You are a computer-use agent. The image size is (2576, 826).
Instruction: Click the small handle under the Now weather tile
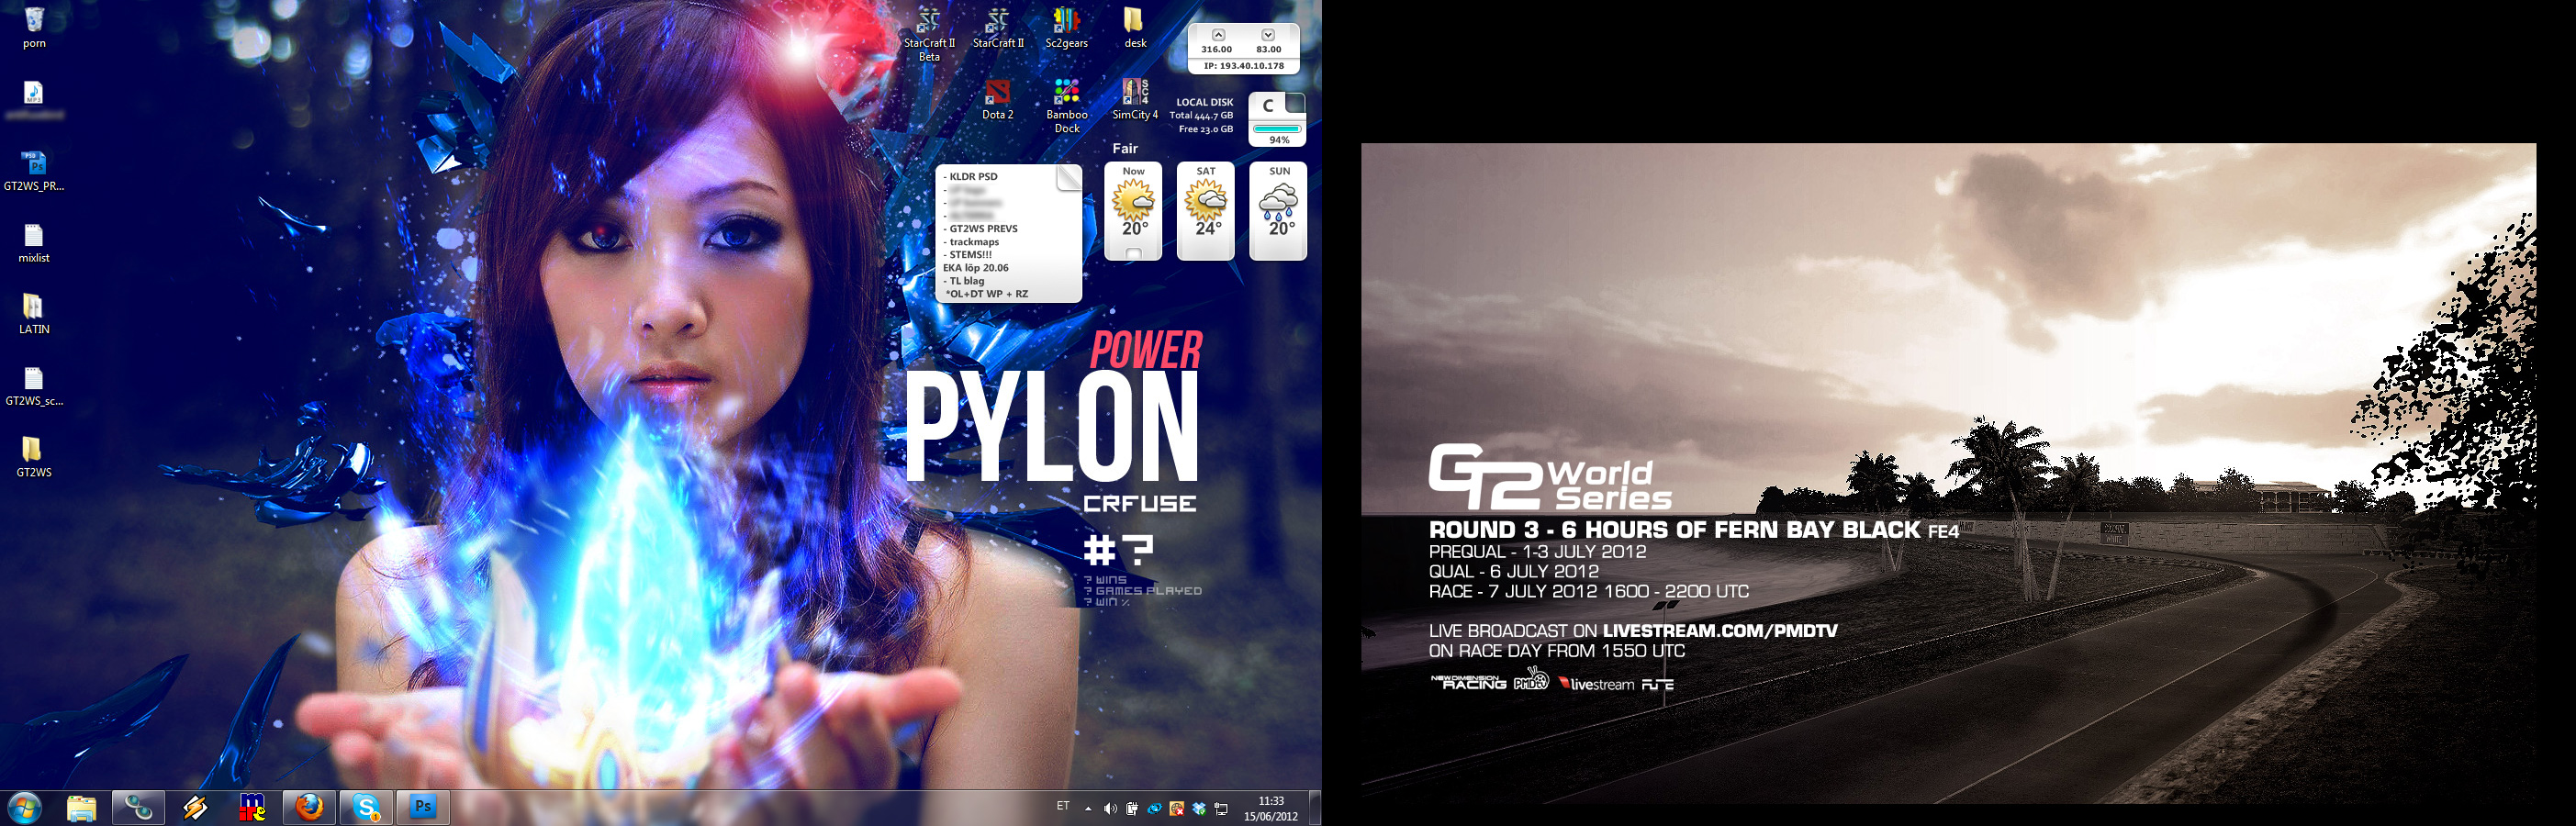(x=1133, y=254)
